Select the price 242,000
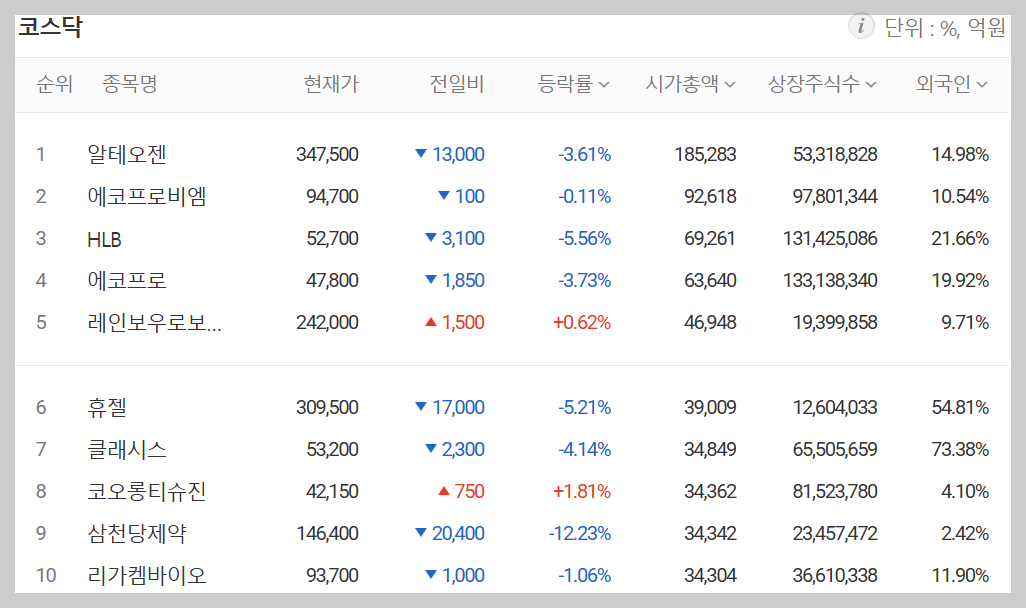This screenshot has width=1026, height=608. [327, 323]
